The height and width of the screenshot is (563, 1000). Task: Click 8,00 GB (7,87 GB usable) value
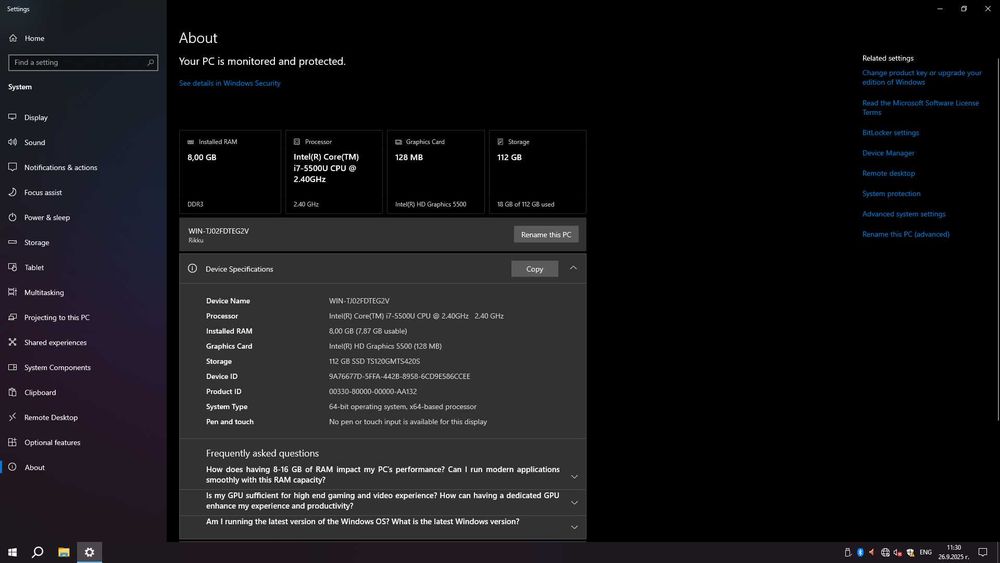pos(368,332)
